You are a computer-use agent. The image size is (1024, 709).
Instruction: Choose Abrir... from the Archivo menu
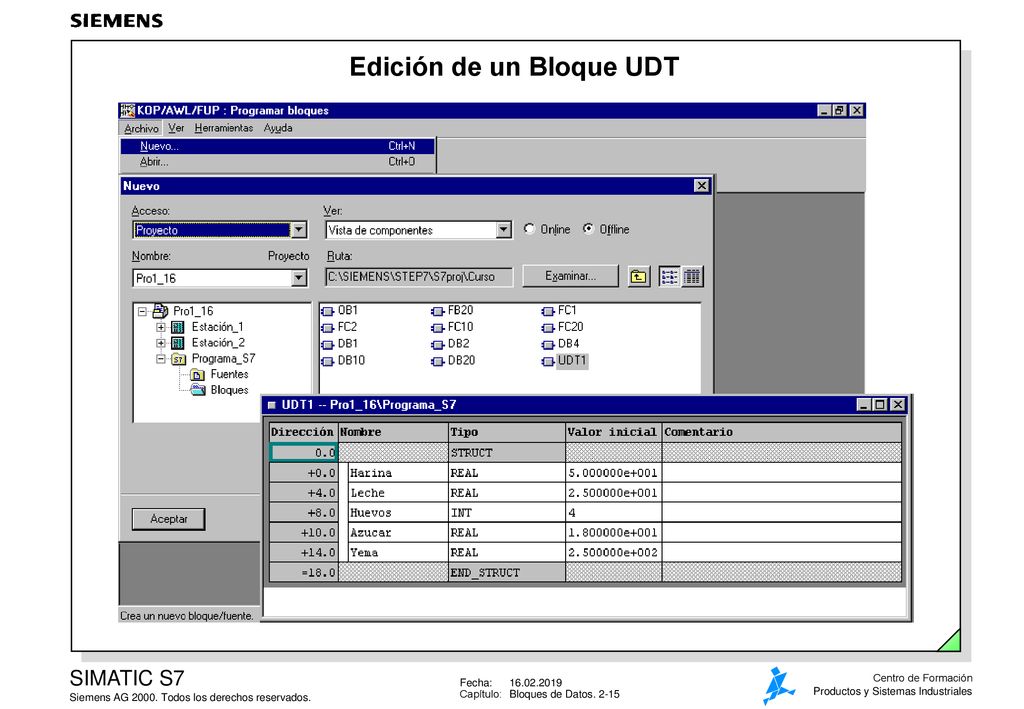278,162
